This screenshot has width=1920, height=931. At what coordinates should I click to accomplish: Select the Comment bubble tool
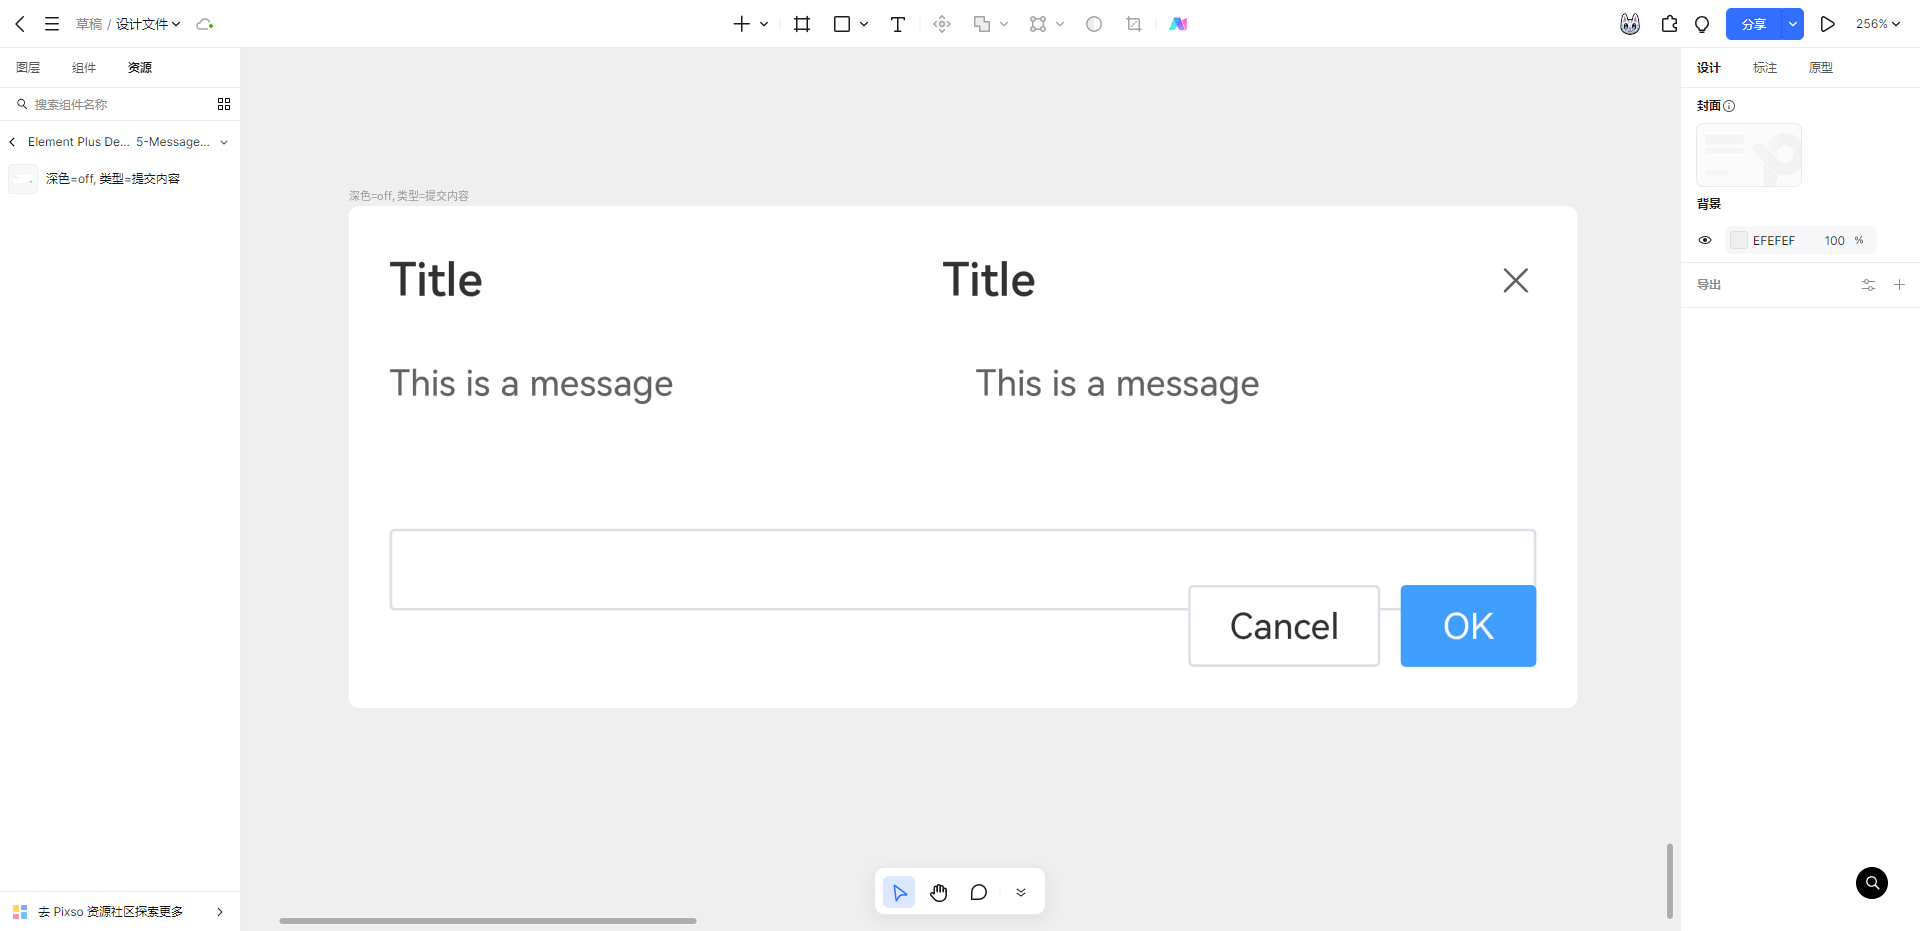tap(978, 892)
